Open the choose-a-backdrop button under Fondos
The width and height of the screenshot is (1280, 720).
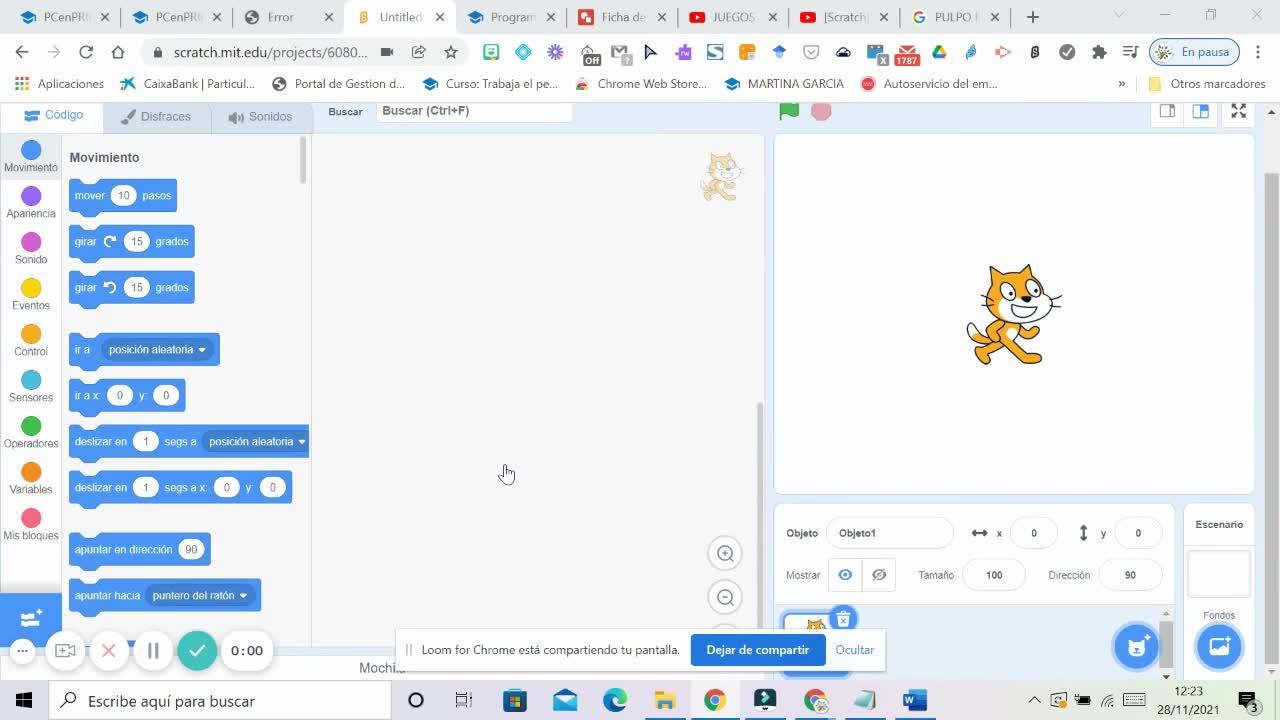click(x=1219, y=646)
